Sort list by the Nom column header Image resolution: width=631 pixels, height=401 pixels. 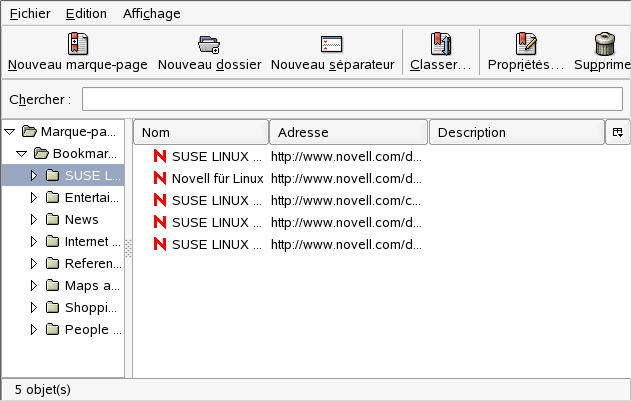coord(201,132)
